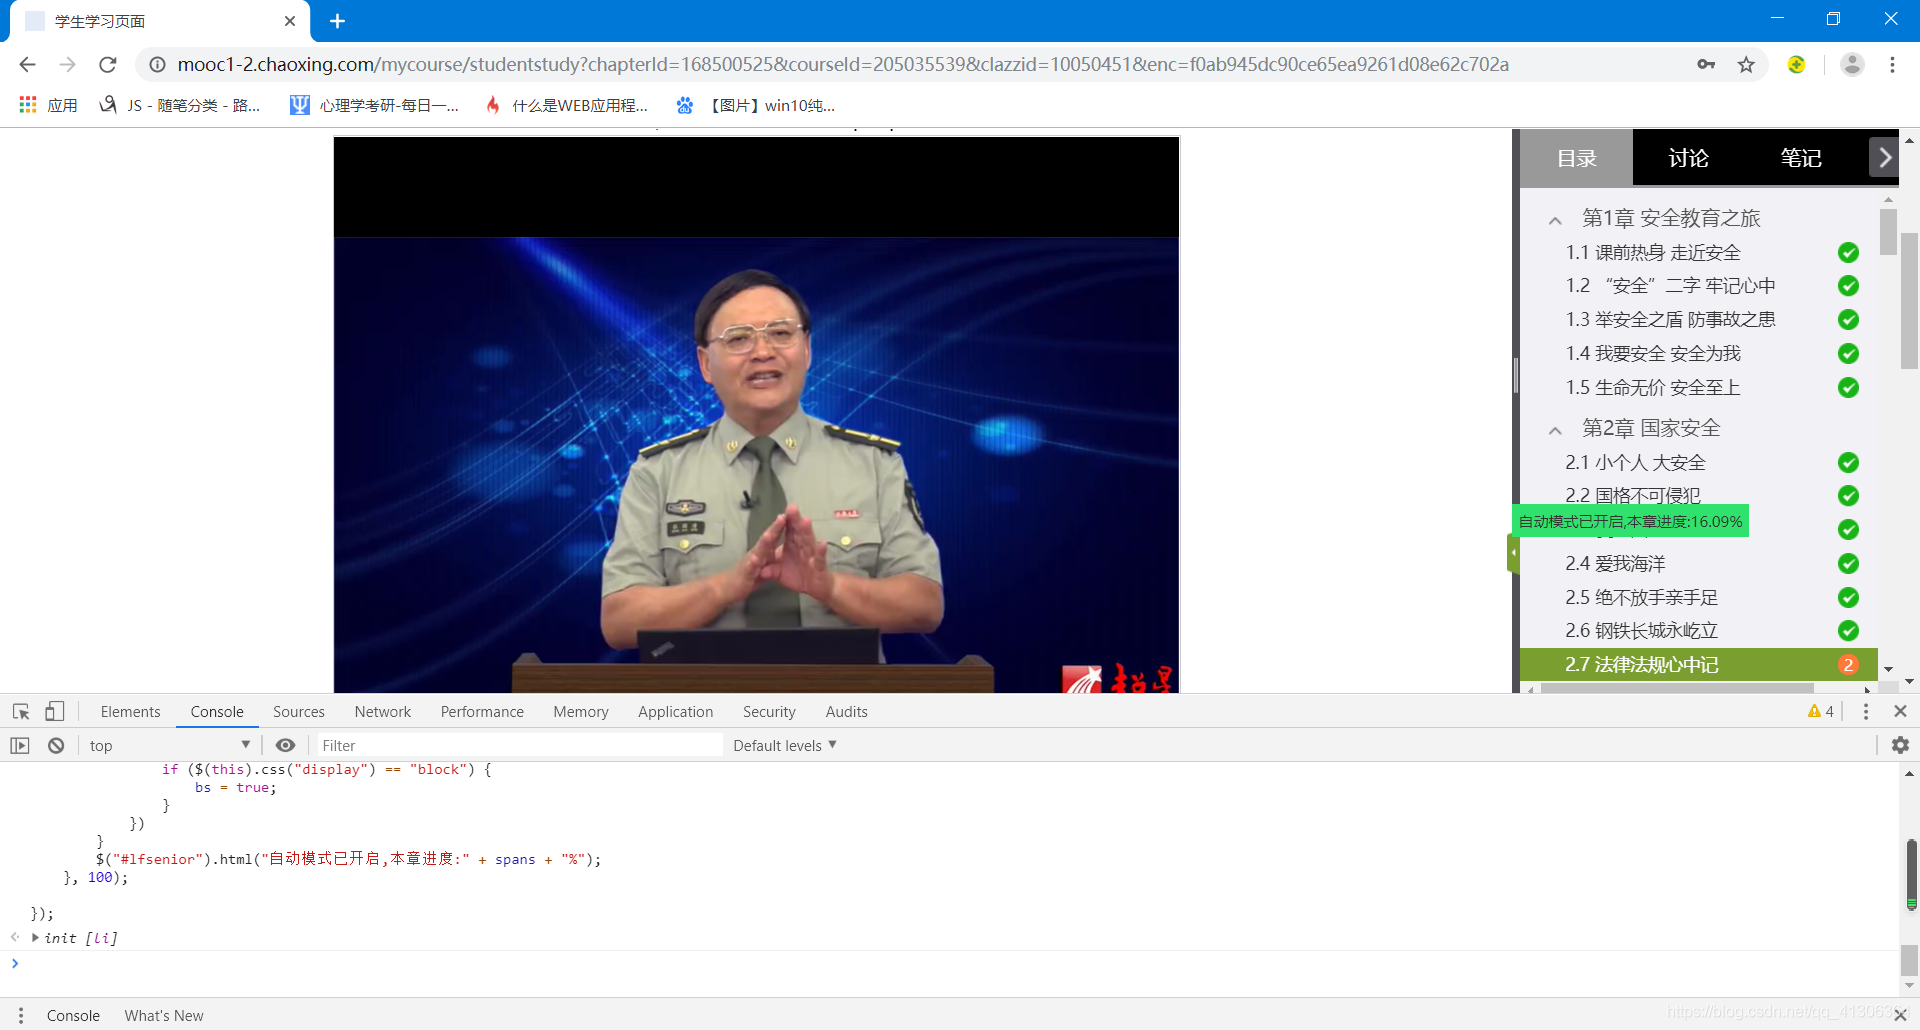Image resolution: width=1920 pixels, height=1030 pixels.
Task: Click the yellow extension icon near the address bar
Action: click(x=1797, y=64)
